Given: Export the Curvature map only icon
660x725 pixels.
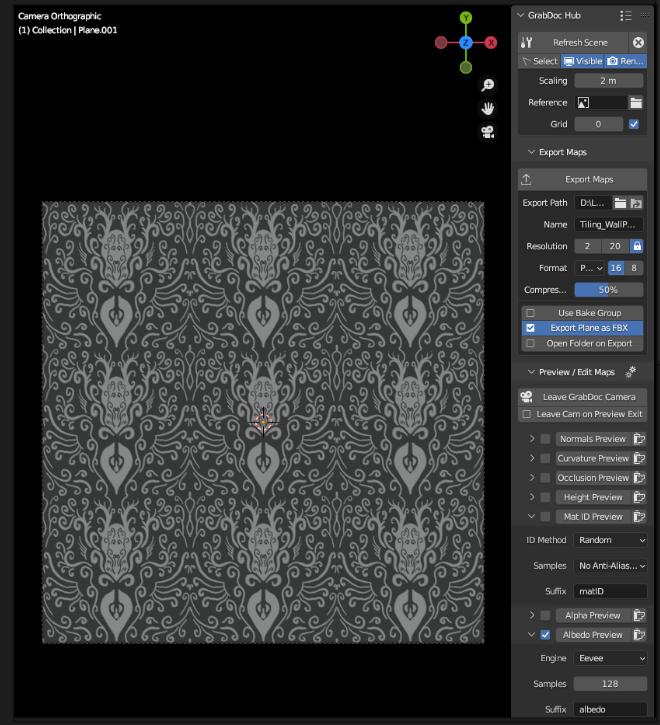Looking at the screenshot, I should (x=639, y=458).
